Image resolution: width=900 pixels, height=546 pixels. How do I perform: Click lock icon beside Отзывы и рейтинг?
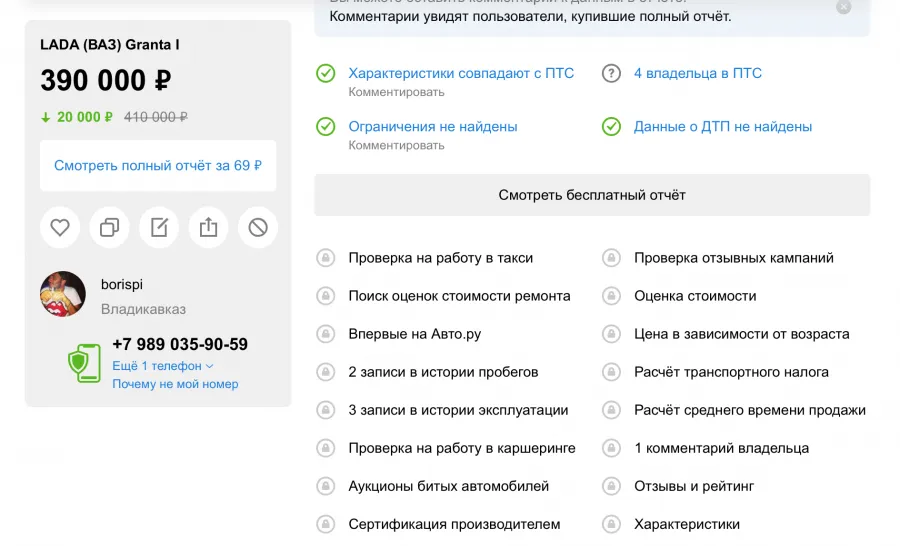click(x=611, y=486)
